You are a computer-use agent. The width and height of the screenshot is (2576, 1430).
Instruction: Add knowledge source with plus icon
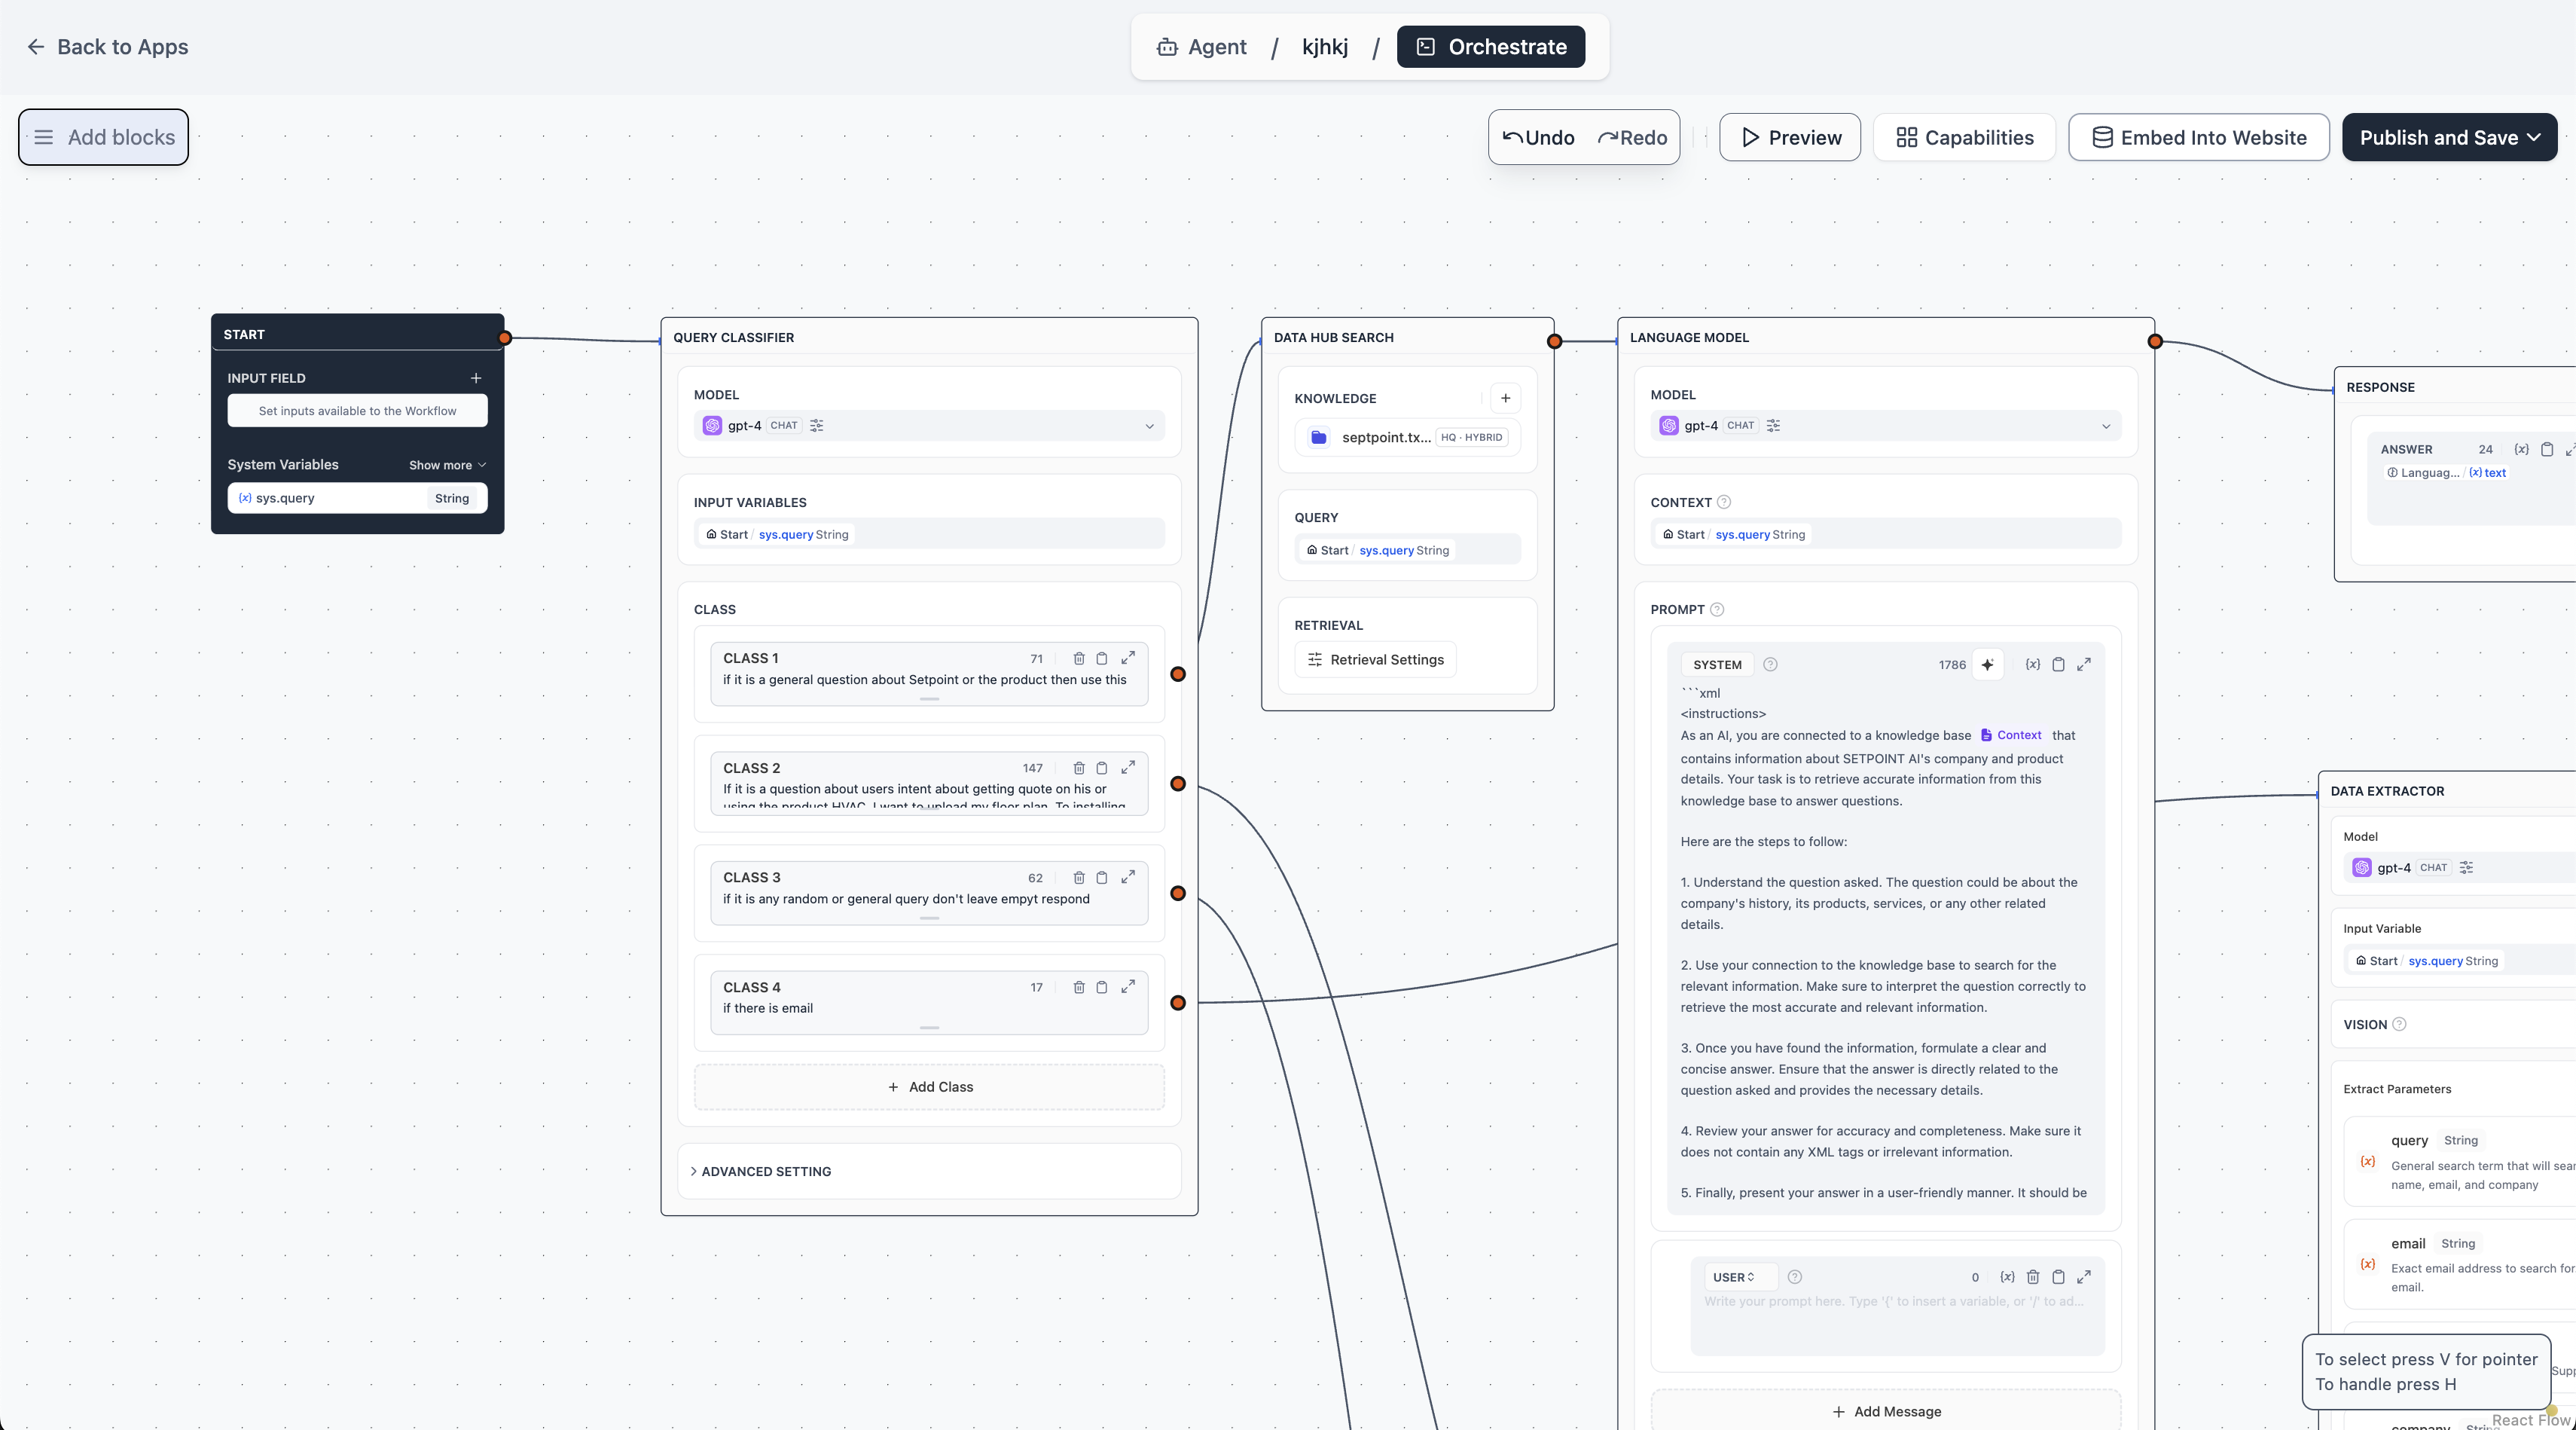(1505, 398)
